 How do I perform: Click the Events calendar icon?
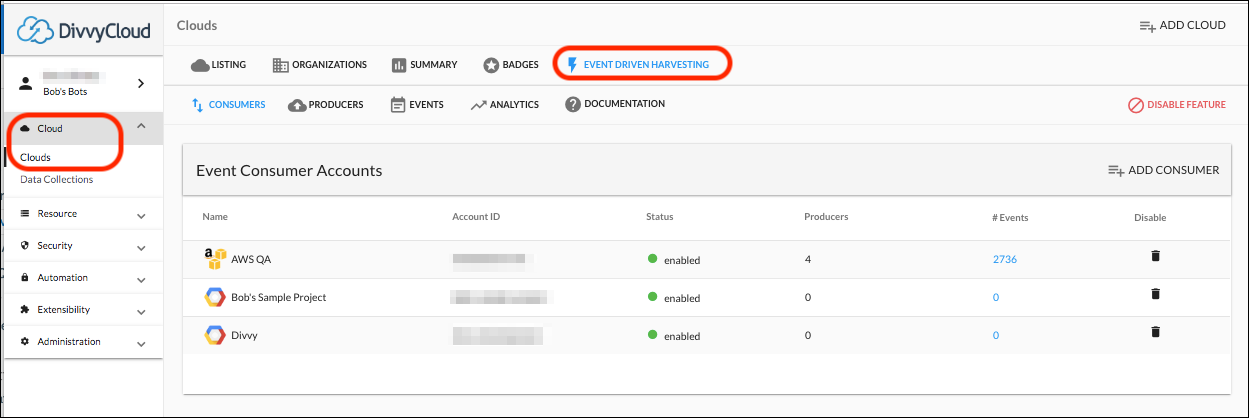[x=398, y=104]
